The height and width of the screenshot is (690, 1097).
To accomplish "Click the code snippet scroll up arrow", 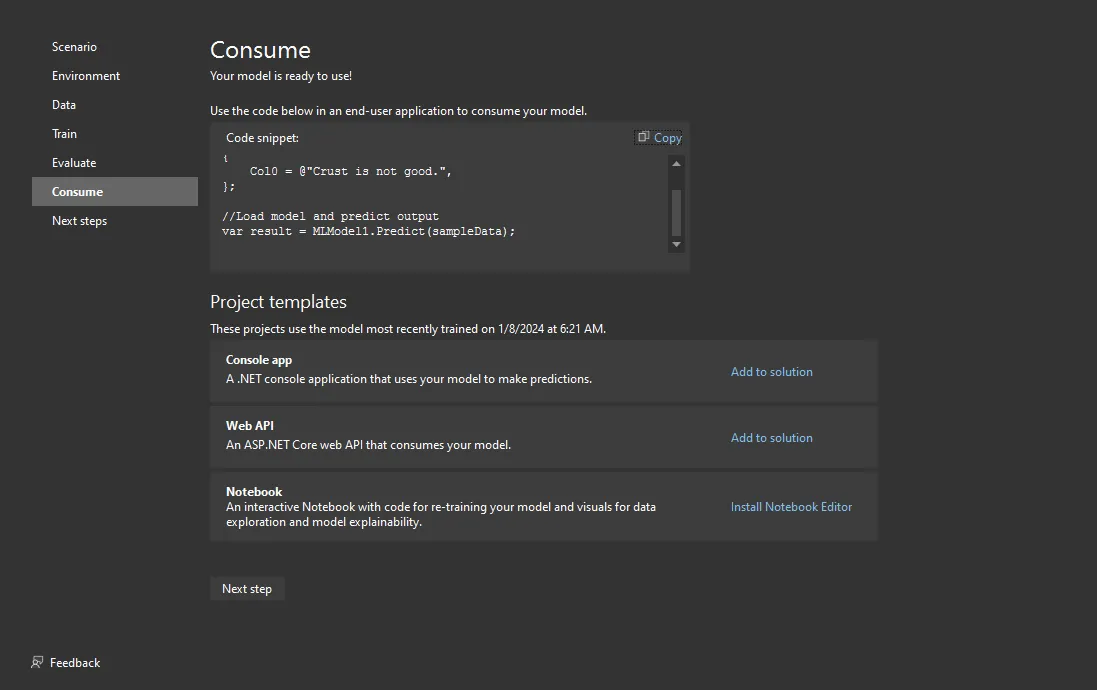I will pos(676,164).
